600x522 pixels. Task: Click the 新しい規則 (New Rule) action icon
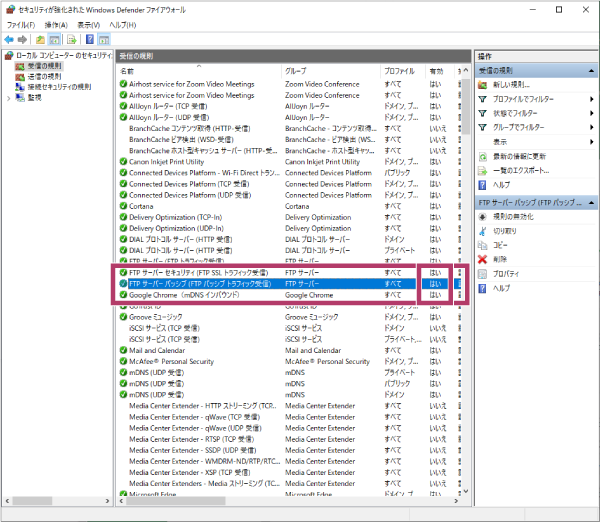pos(483,85)
